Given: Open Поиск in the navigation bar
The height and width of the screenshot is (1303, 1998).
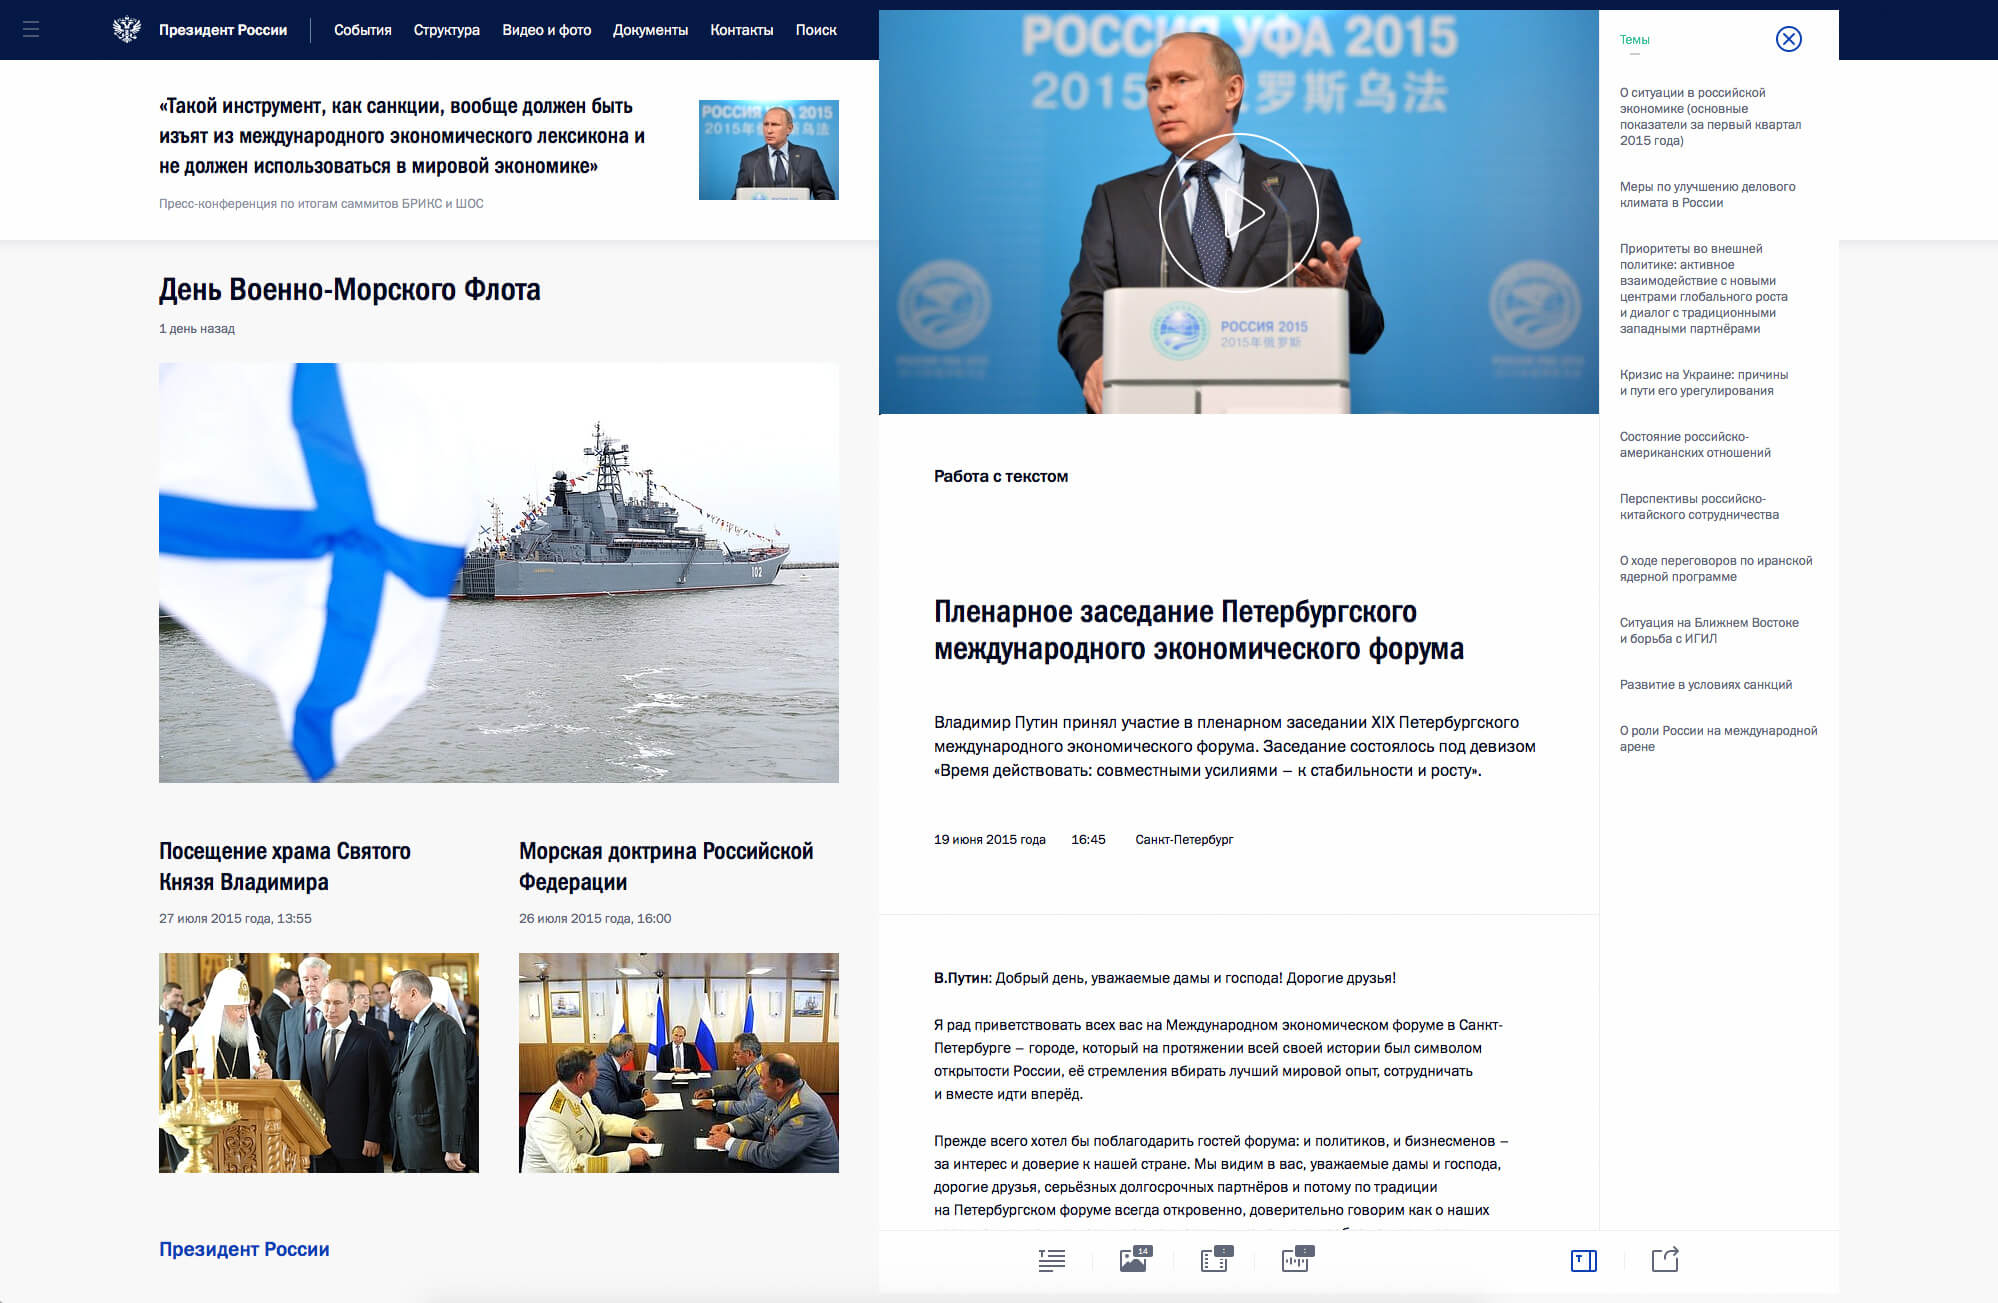Looking at the screenshot, I should click(815, 30).
